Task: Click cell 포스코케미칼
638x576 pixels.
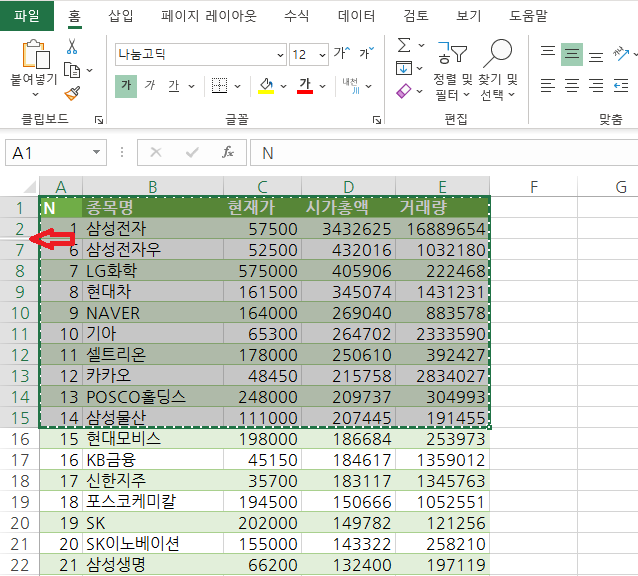Action: [153, 502]
